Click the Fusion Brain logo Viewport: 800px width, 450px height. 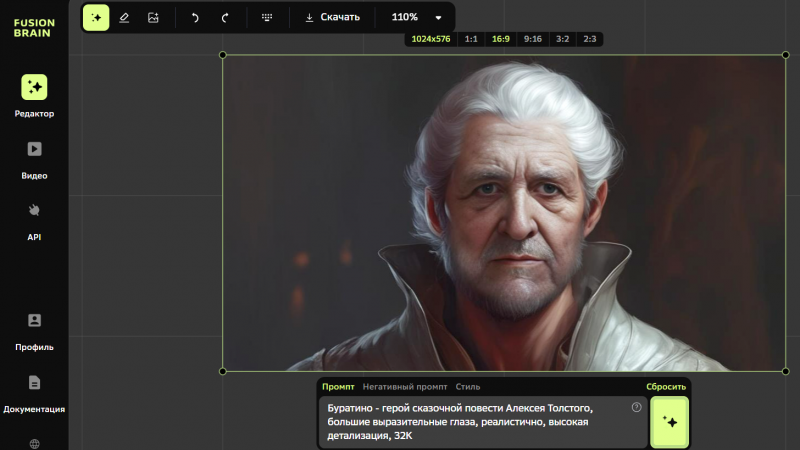[x=34, y=28]
